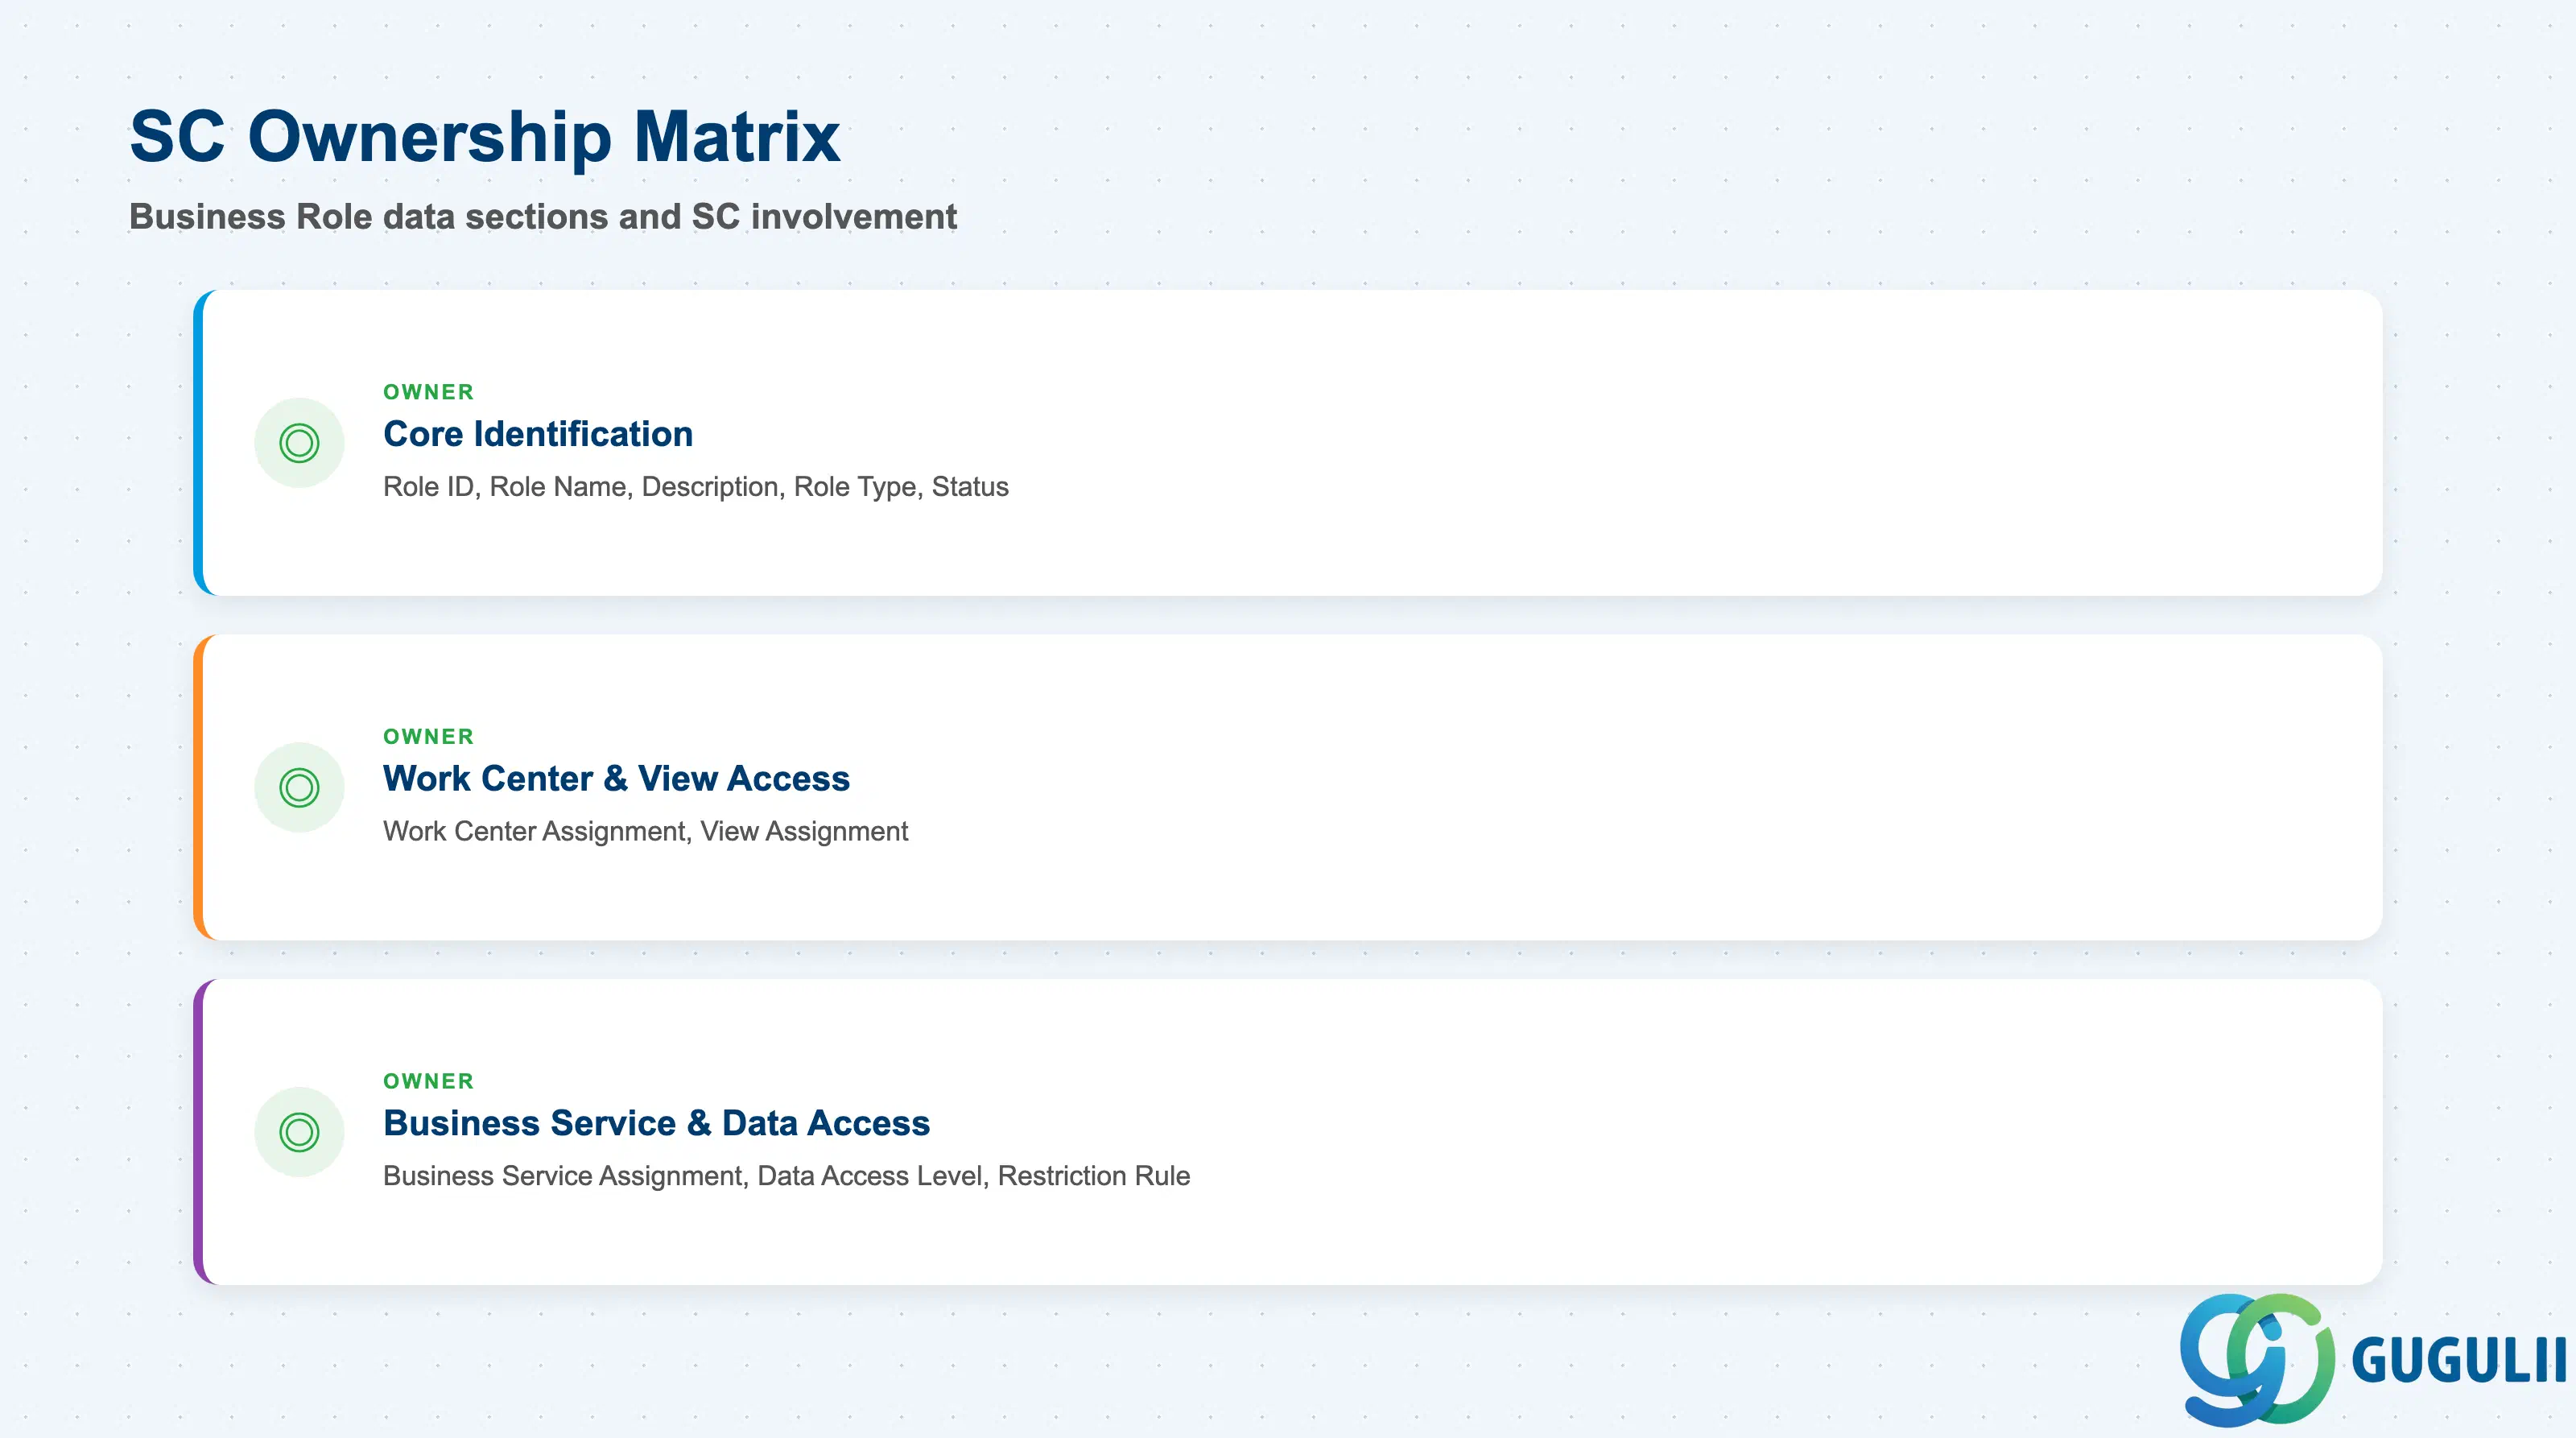The image size is (2576, 1438).
Task: Select the SC Ownership Matrix title
Action: [x=485, y=136]
